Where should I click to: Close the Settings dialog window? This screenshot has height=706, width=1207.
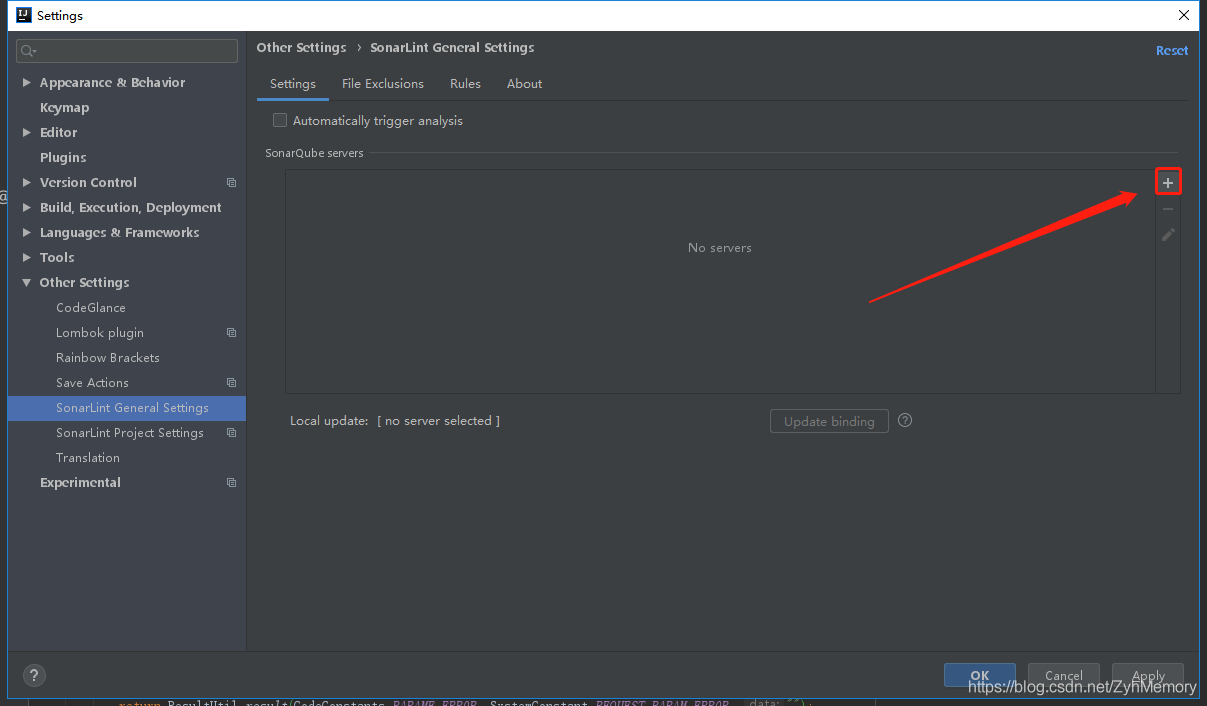point(1184,15)
